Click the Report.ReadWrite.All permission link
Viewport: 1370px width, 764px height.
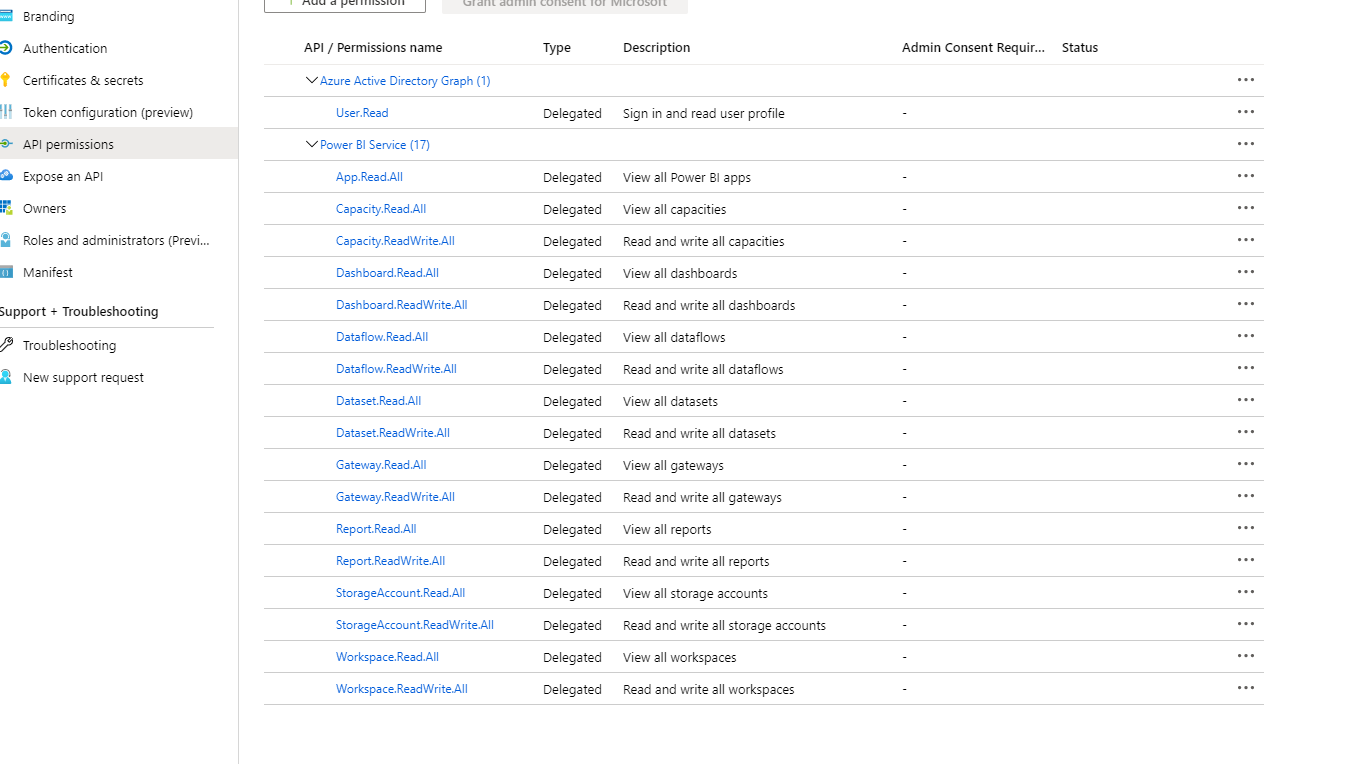click(390, 561)
